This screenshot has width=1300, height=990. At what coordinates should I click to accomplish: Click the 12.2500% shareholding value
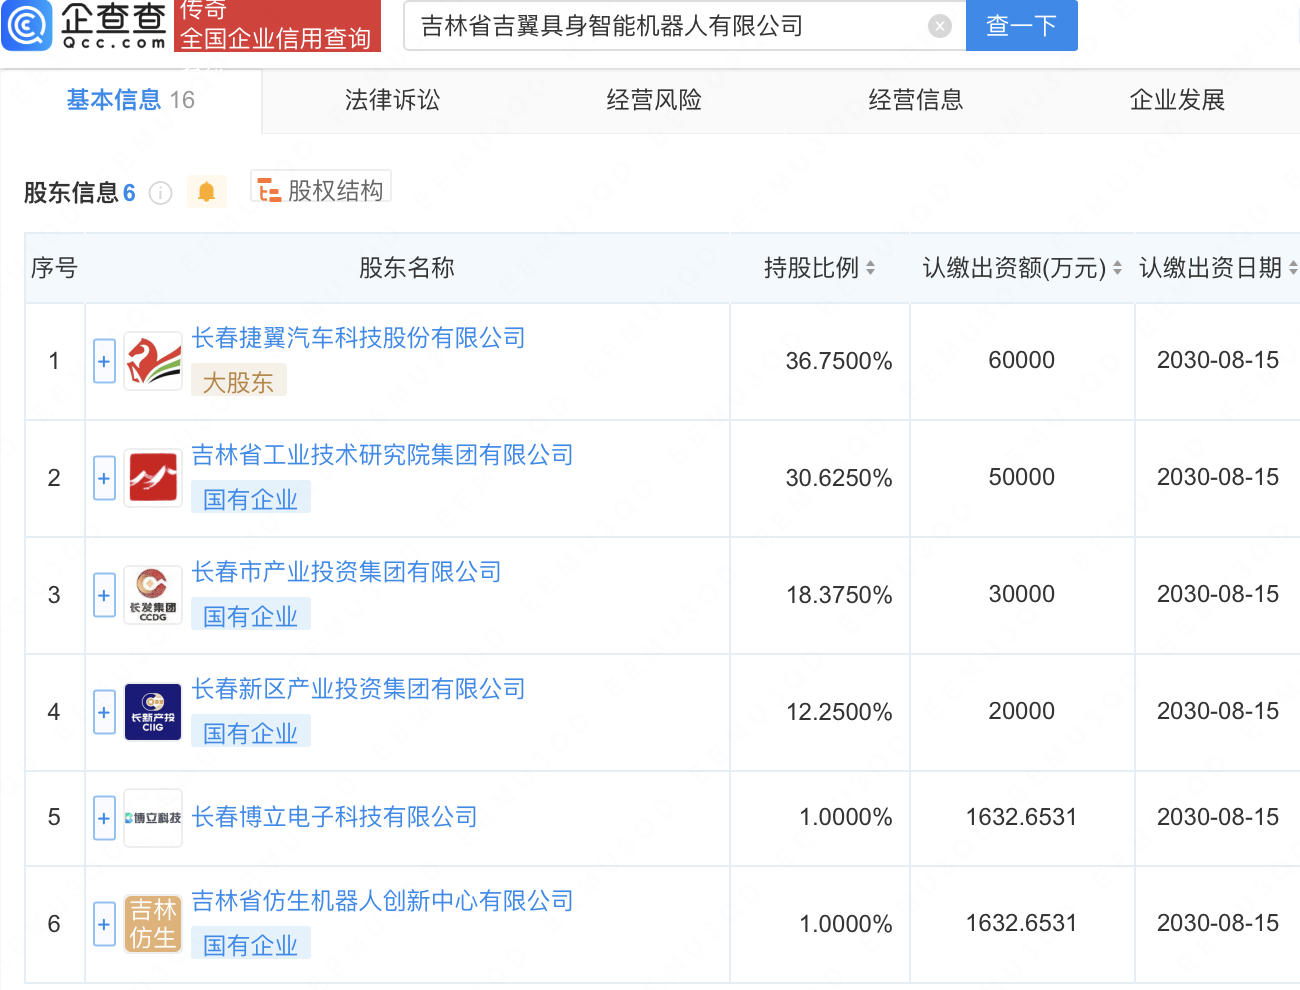[x=839, y=712]
